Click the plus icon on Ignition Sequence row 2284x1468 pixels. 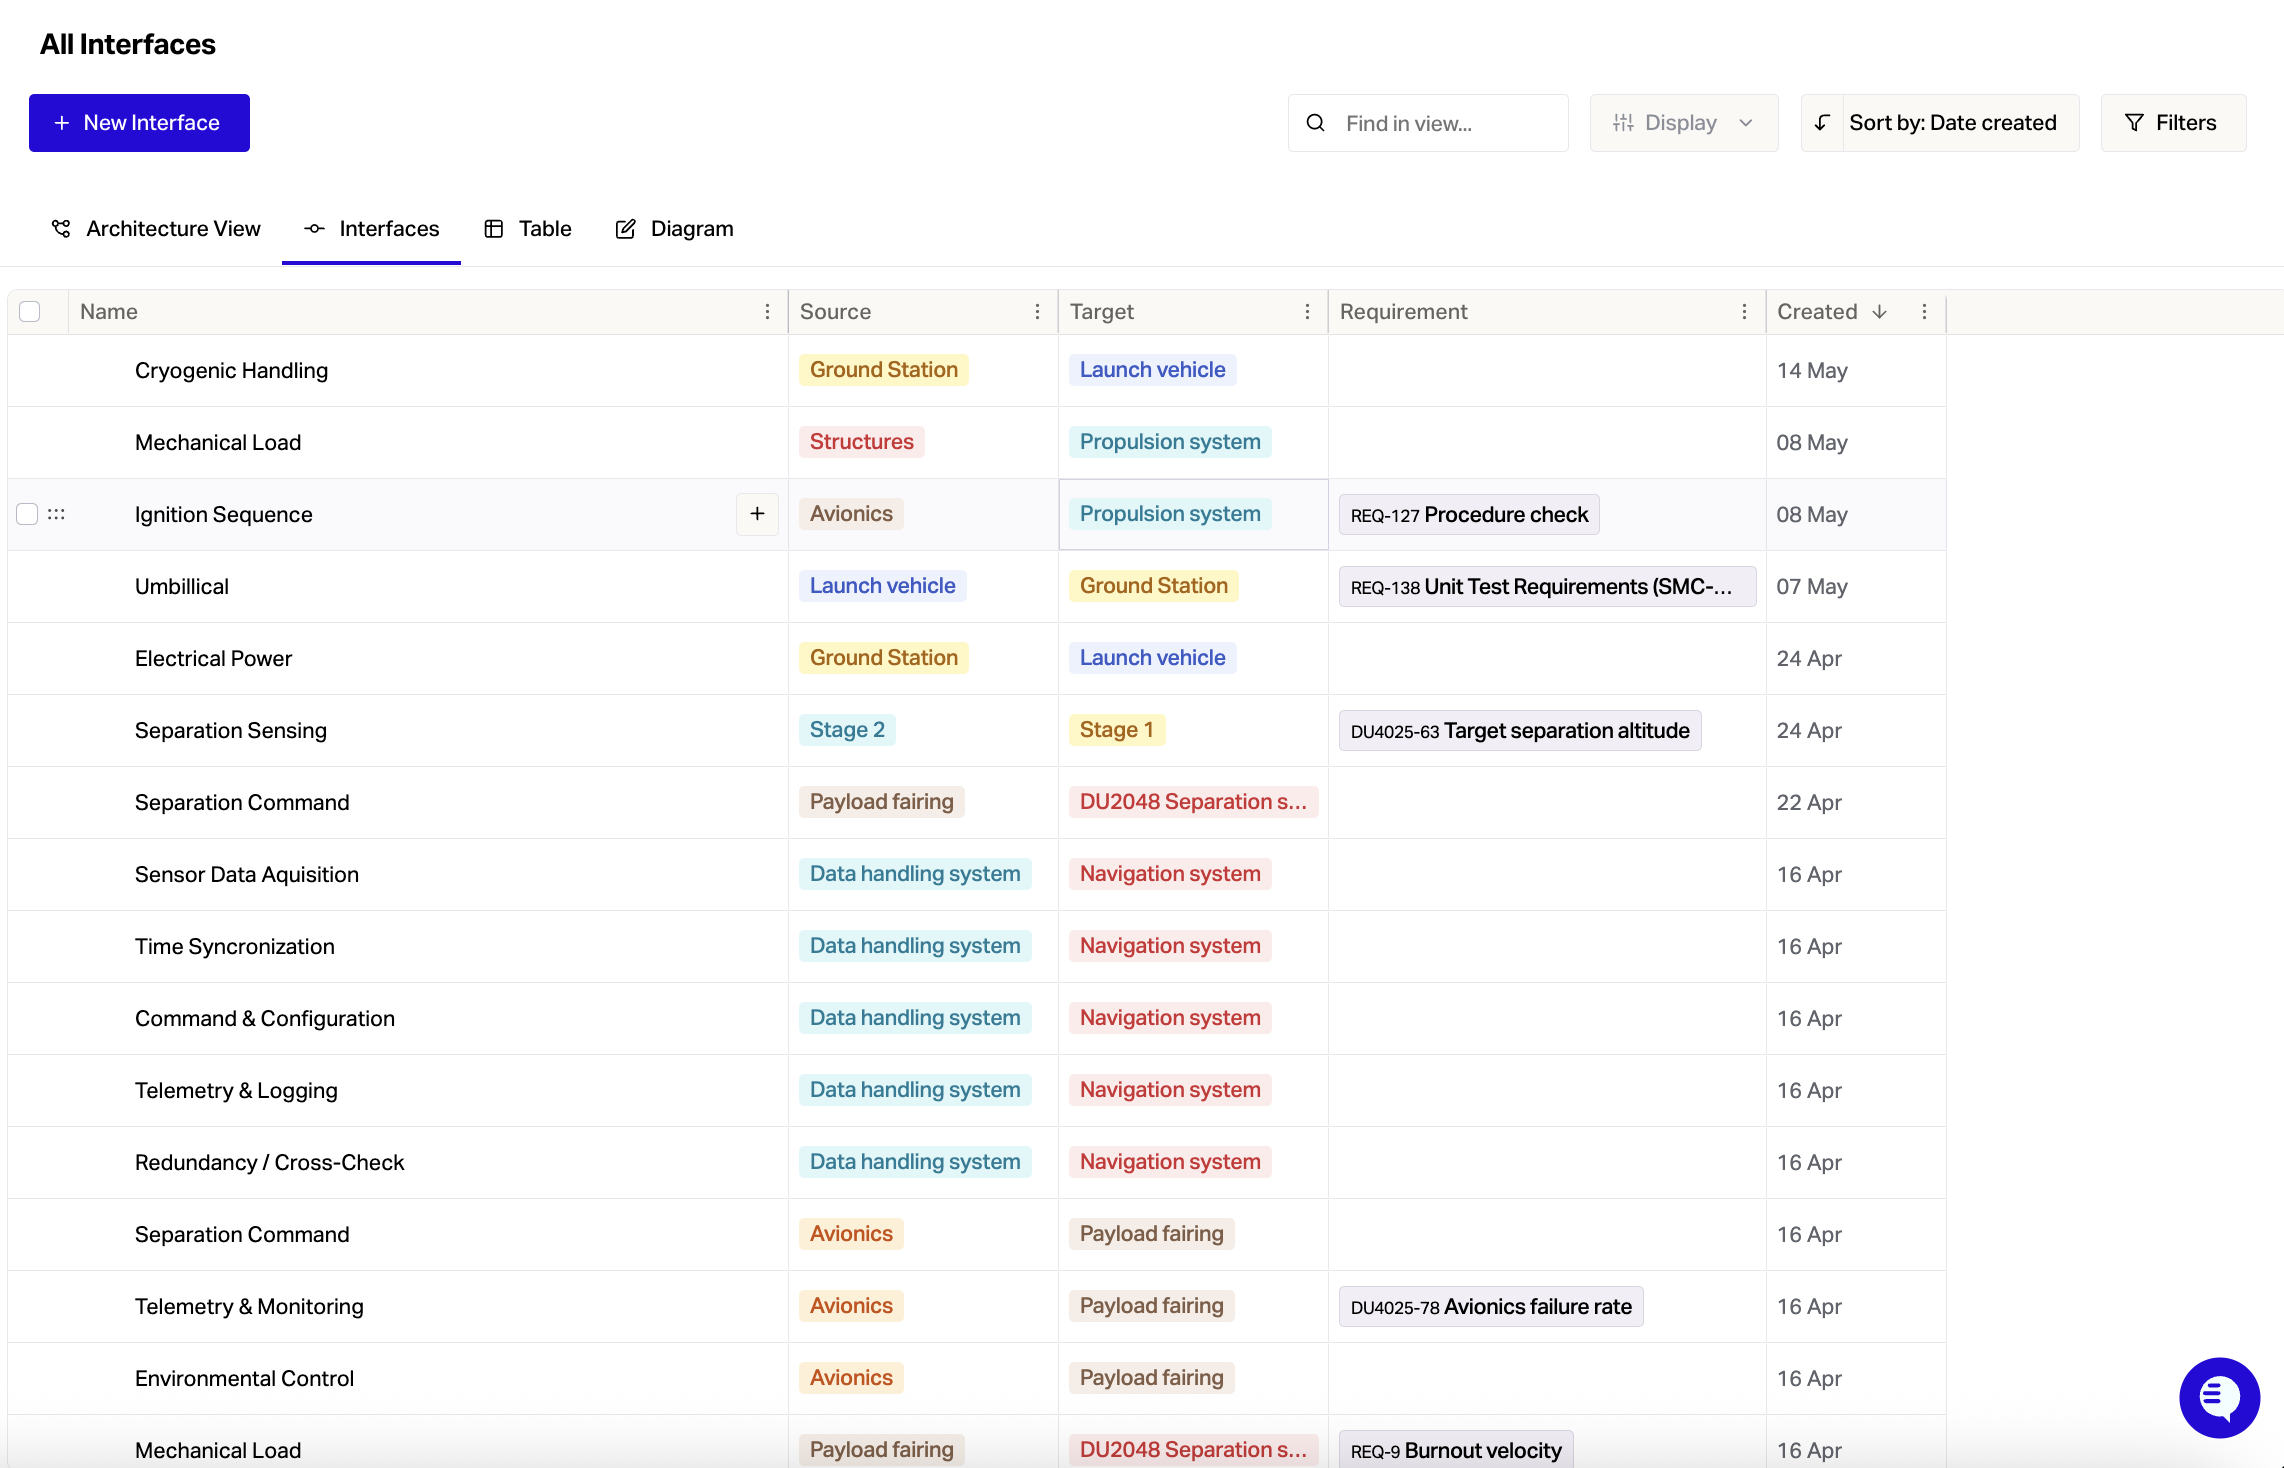coord(757,514)
